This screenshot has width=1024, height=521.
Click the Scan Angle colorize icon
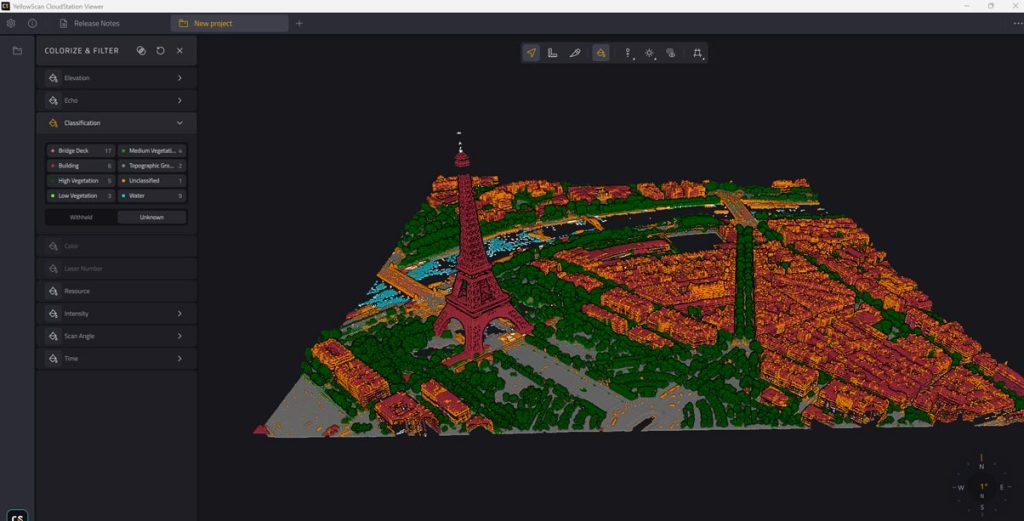[53, 336]
